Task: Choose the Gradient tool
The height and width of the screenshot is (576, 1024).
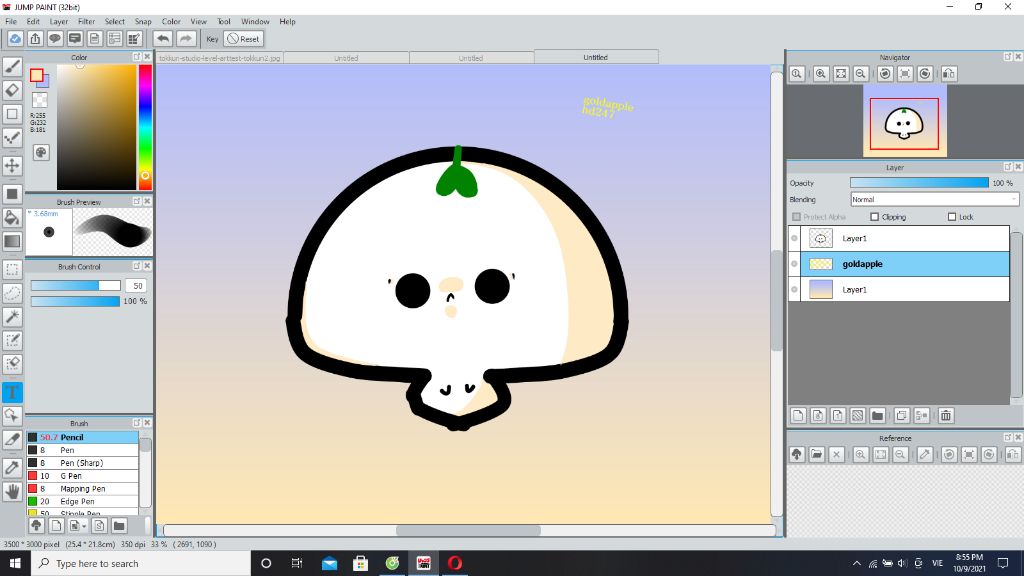Action: coord(12,241)
